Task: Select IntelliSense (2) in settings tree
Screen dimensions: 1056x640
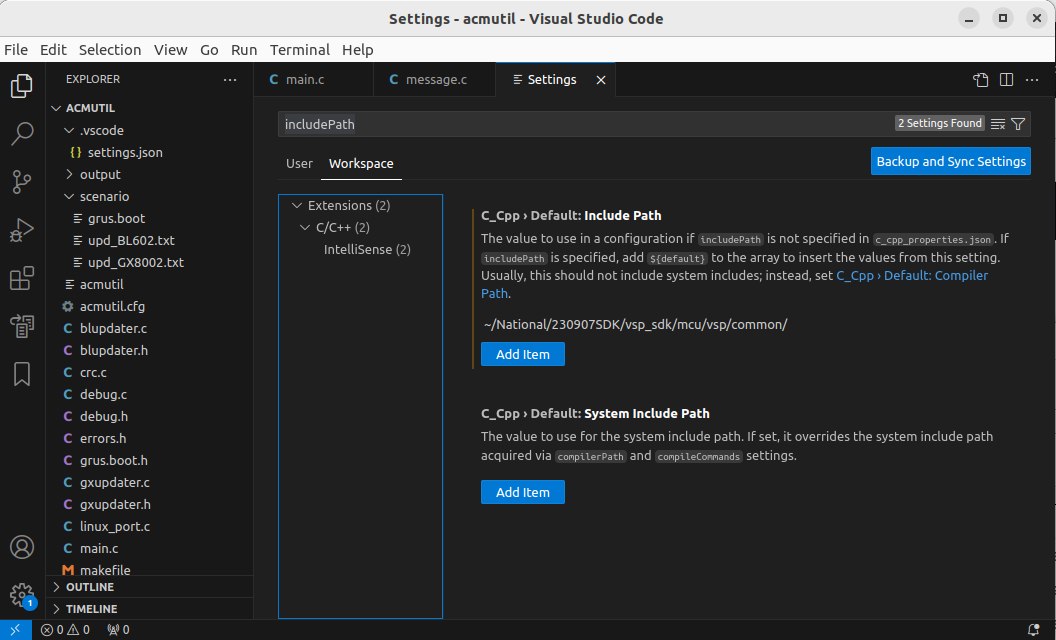Action: 367,249
